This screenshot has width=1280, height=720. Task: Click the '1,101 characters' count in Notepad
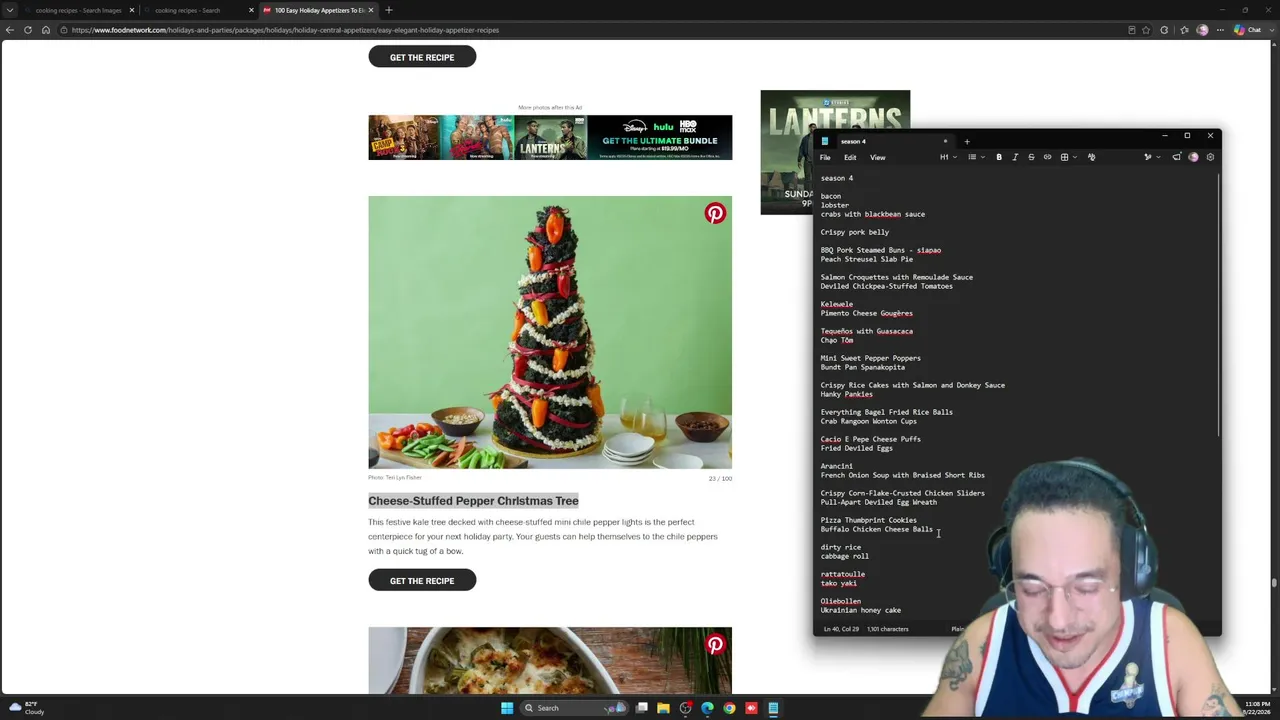[x=888, y=629]
